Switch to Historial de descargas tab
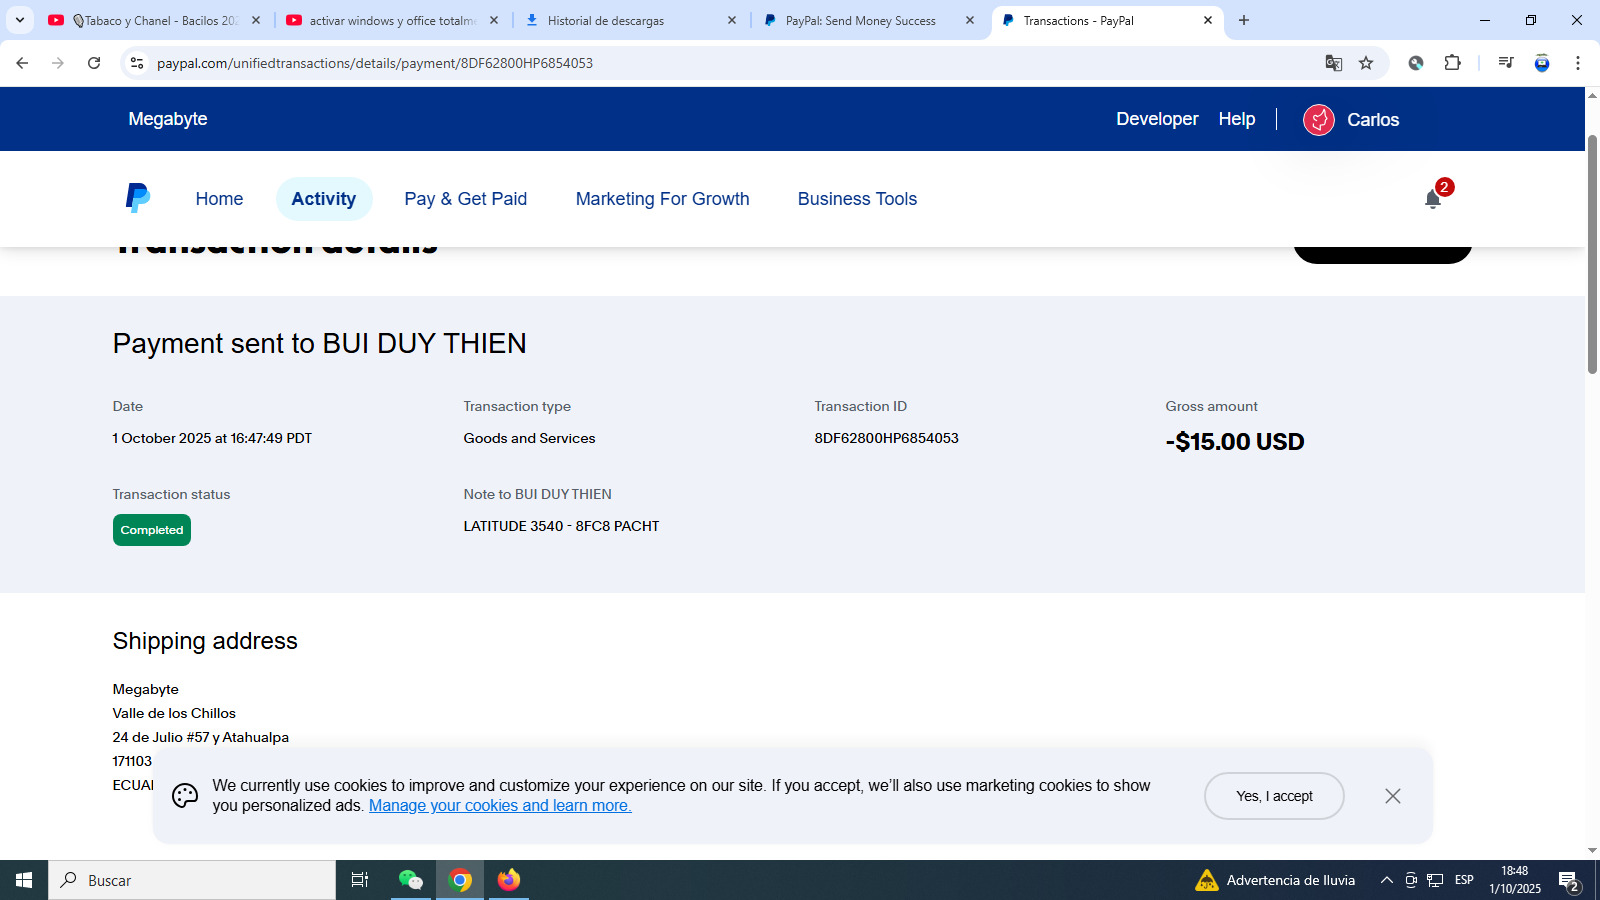1600x900 pixels. tap(630, 20)
